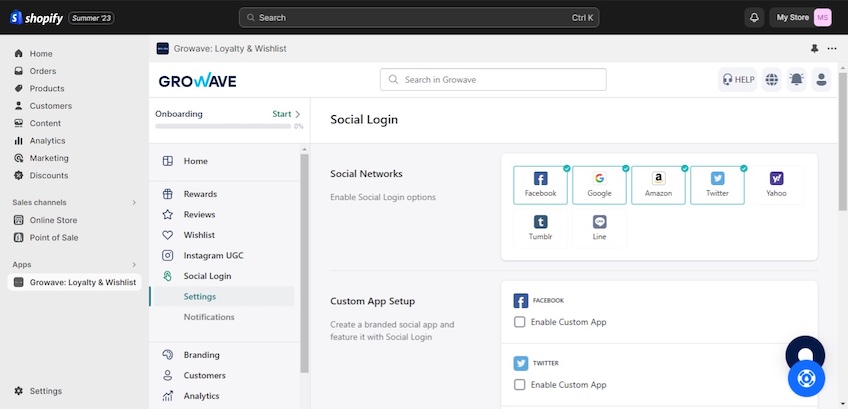Click the Summer '23 badge
Image resolution: width=848 pixels, height=409 pixels.
[91, 18]
